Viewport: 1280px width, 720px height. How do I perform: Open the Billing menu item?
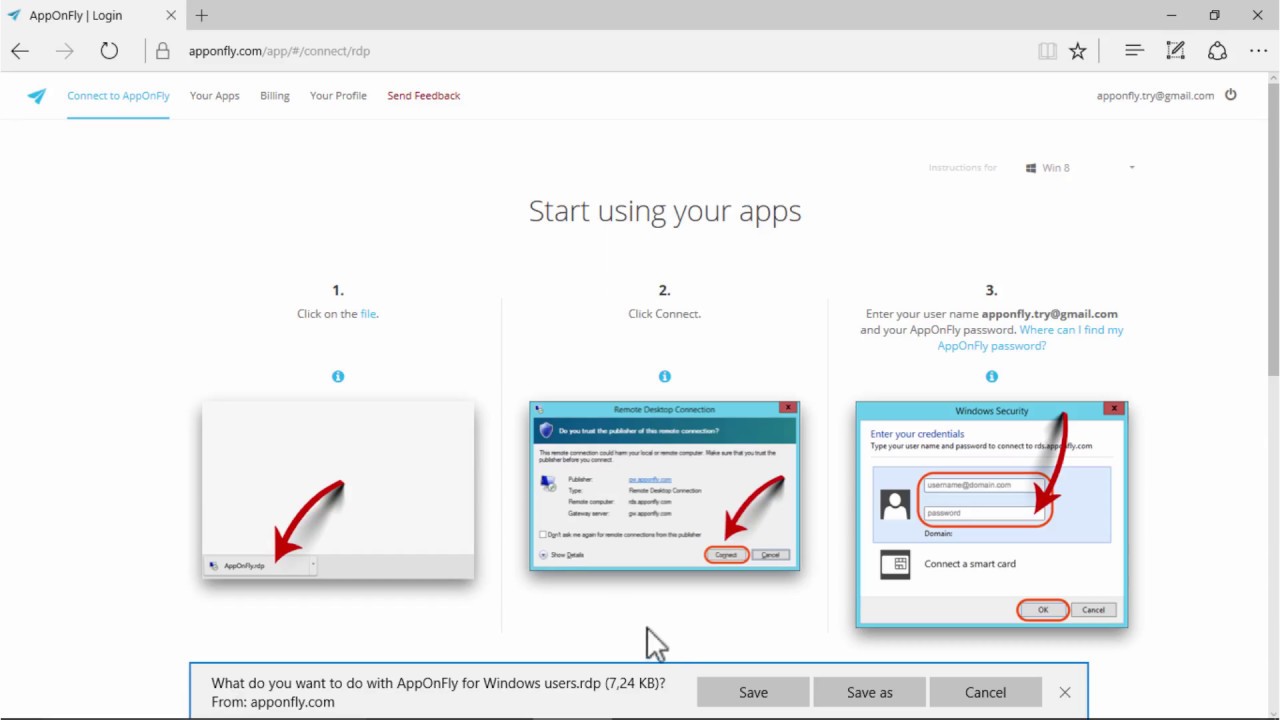(x=275, y=96)
